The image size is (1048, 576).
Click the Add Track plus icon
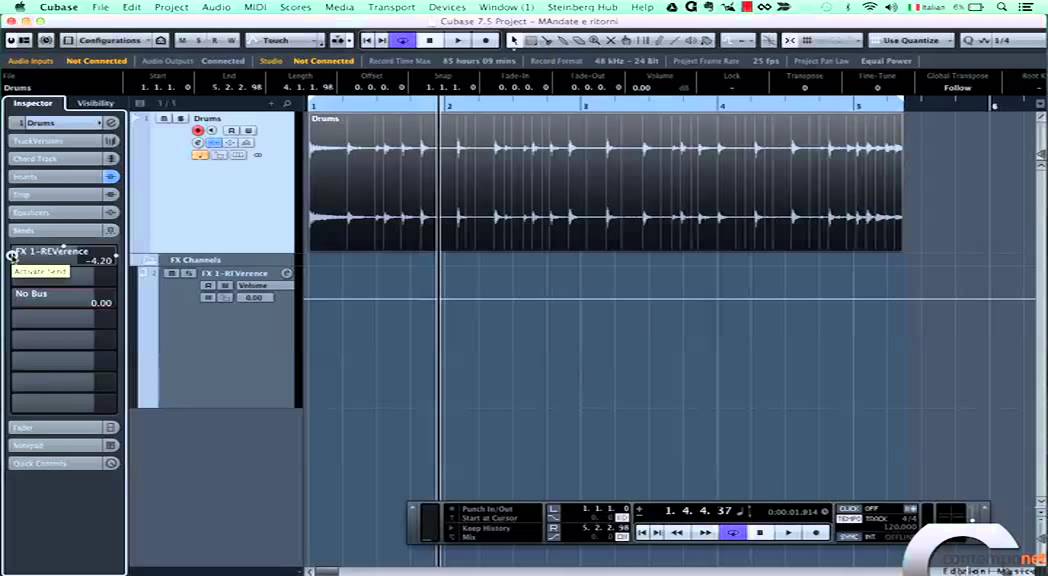[x=271, y=104]
